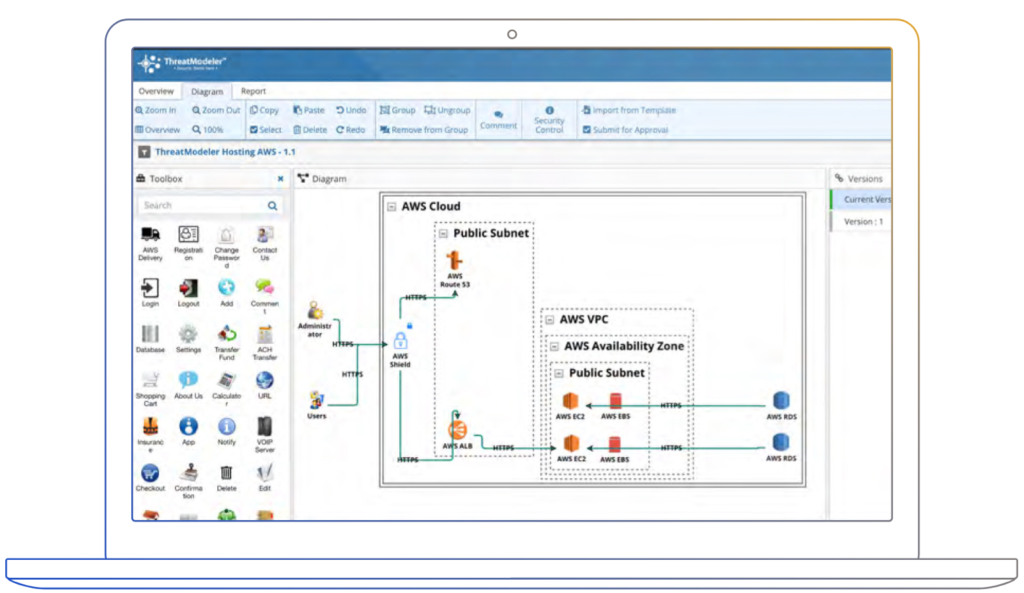Screen dimensions: 1024x593
Task: Click the AWS ALB node in diagram
Action: click(x=457, y=430)
